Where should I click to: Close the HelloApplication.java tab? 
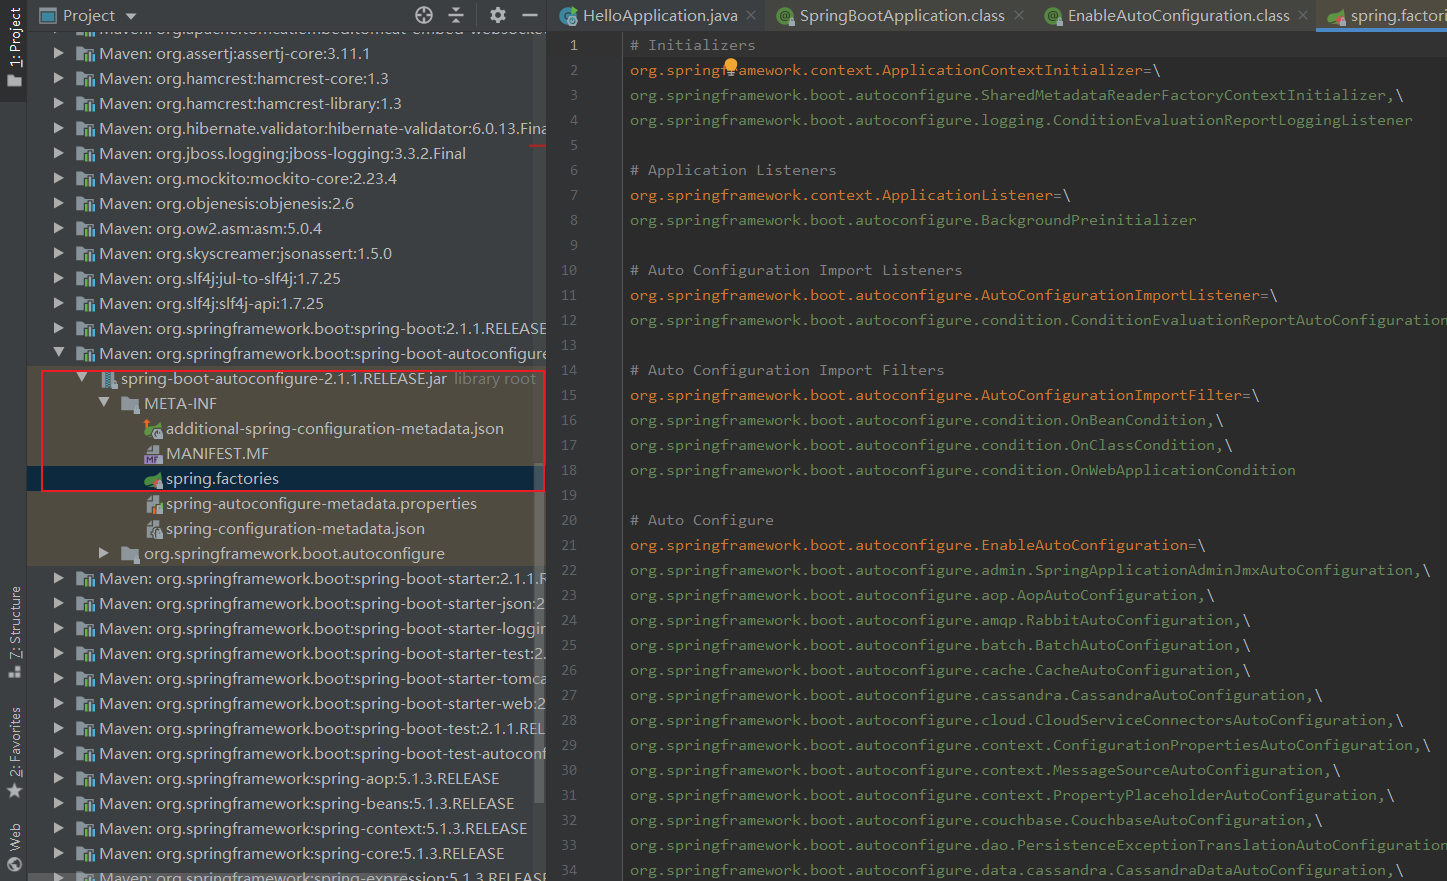(751, 15)
